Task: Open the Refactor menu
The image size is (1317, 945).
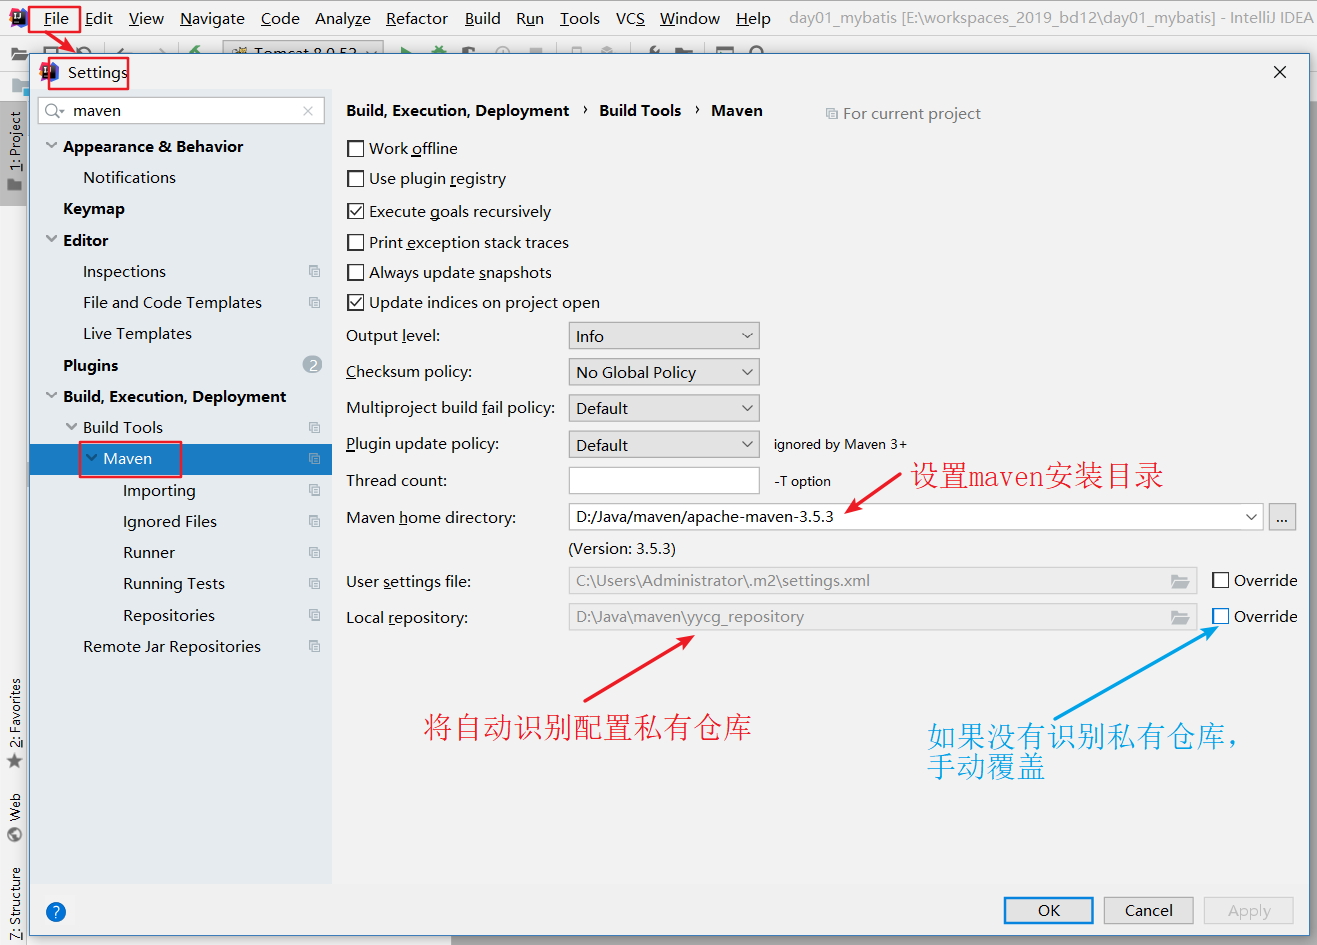Action: [417, 18]
